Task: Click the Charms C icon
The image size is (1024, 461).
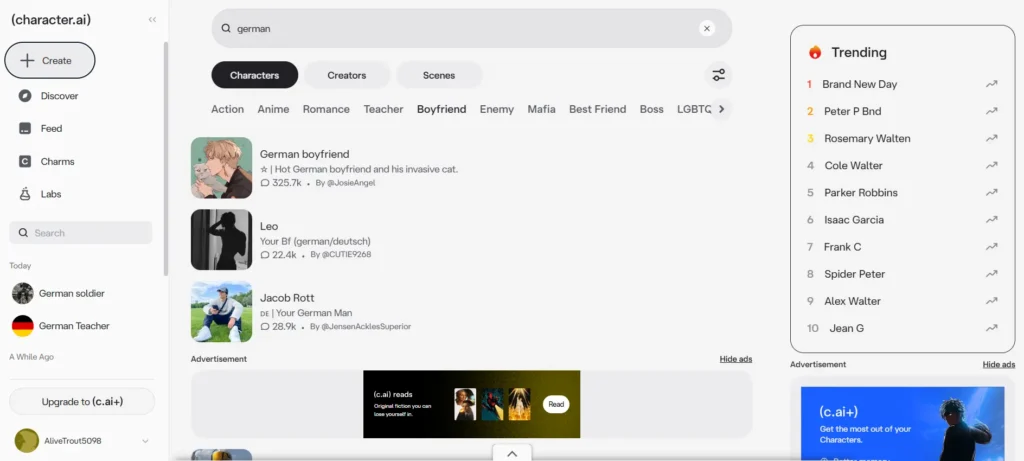Action: (x=25, y=161)
